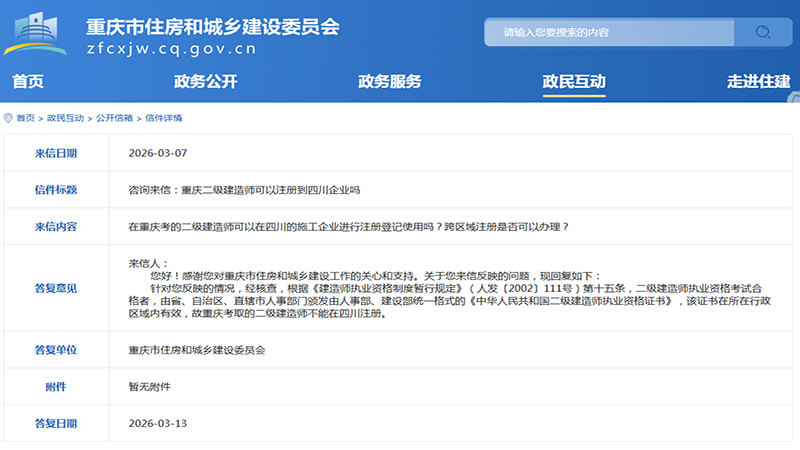Image resolution: width=800 pixels, height=450 pixels.
Task: Click the zfcxjw.cq.gov.cn domain text
Action: coord(171,49)
